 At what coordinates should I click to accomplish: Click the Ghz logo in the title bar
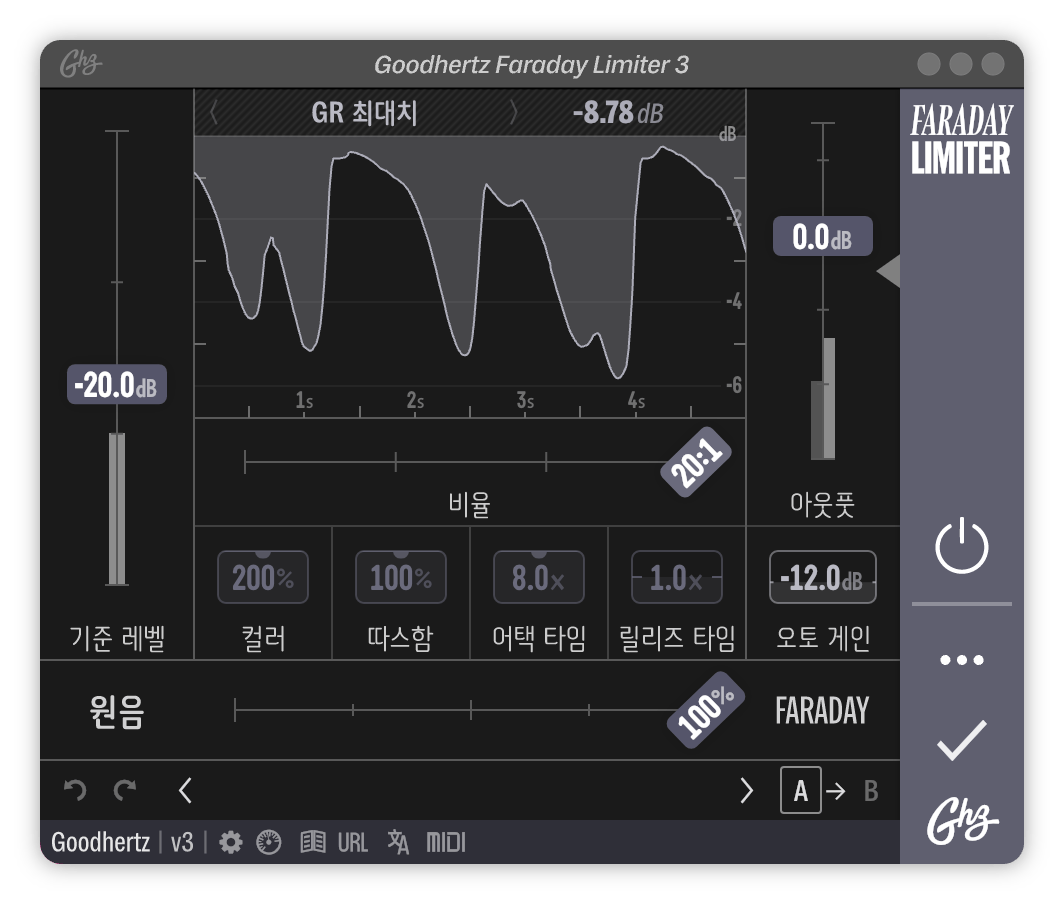pyautogui.click(x=80, y=64)
